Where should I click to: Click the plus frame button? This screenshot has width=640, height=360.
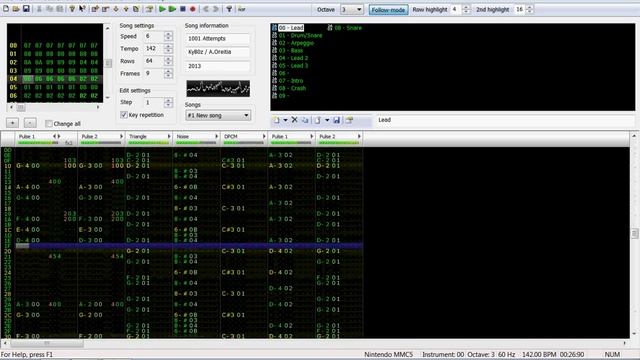[13, 123]
